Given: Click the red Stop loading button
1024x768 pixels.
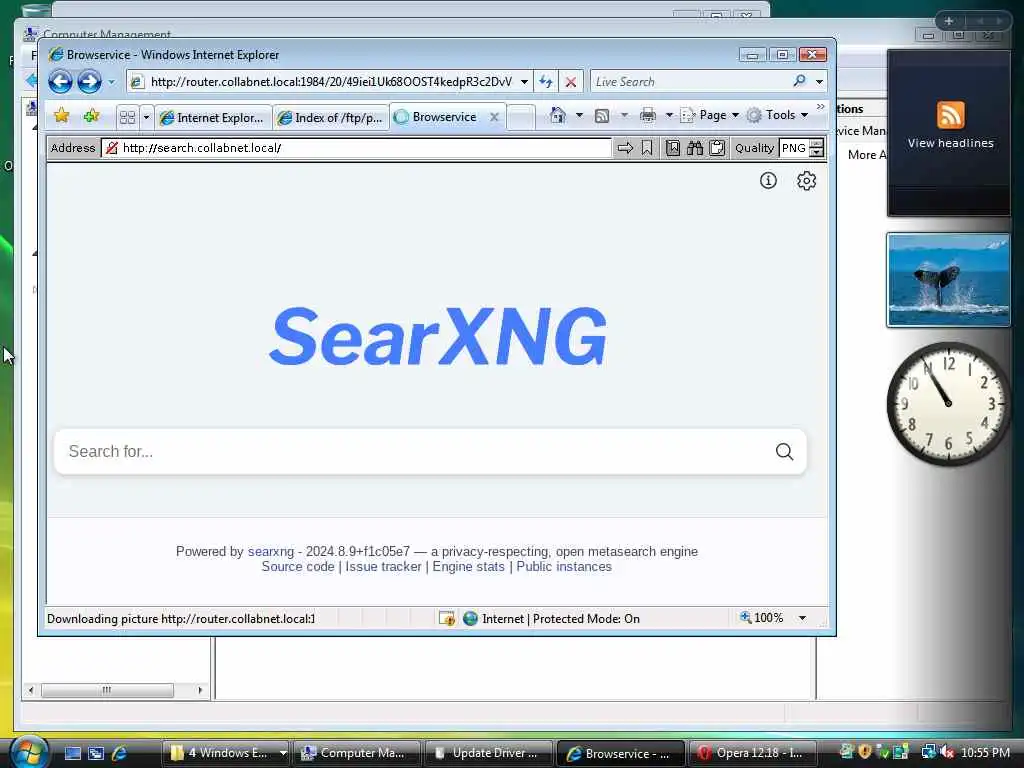Looking at the screenshot, I should 570,82.
